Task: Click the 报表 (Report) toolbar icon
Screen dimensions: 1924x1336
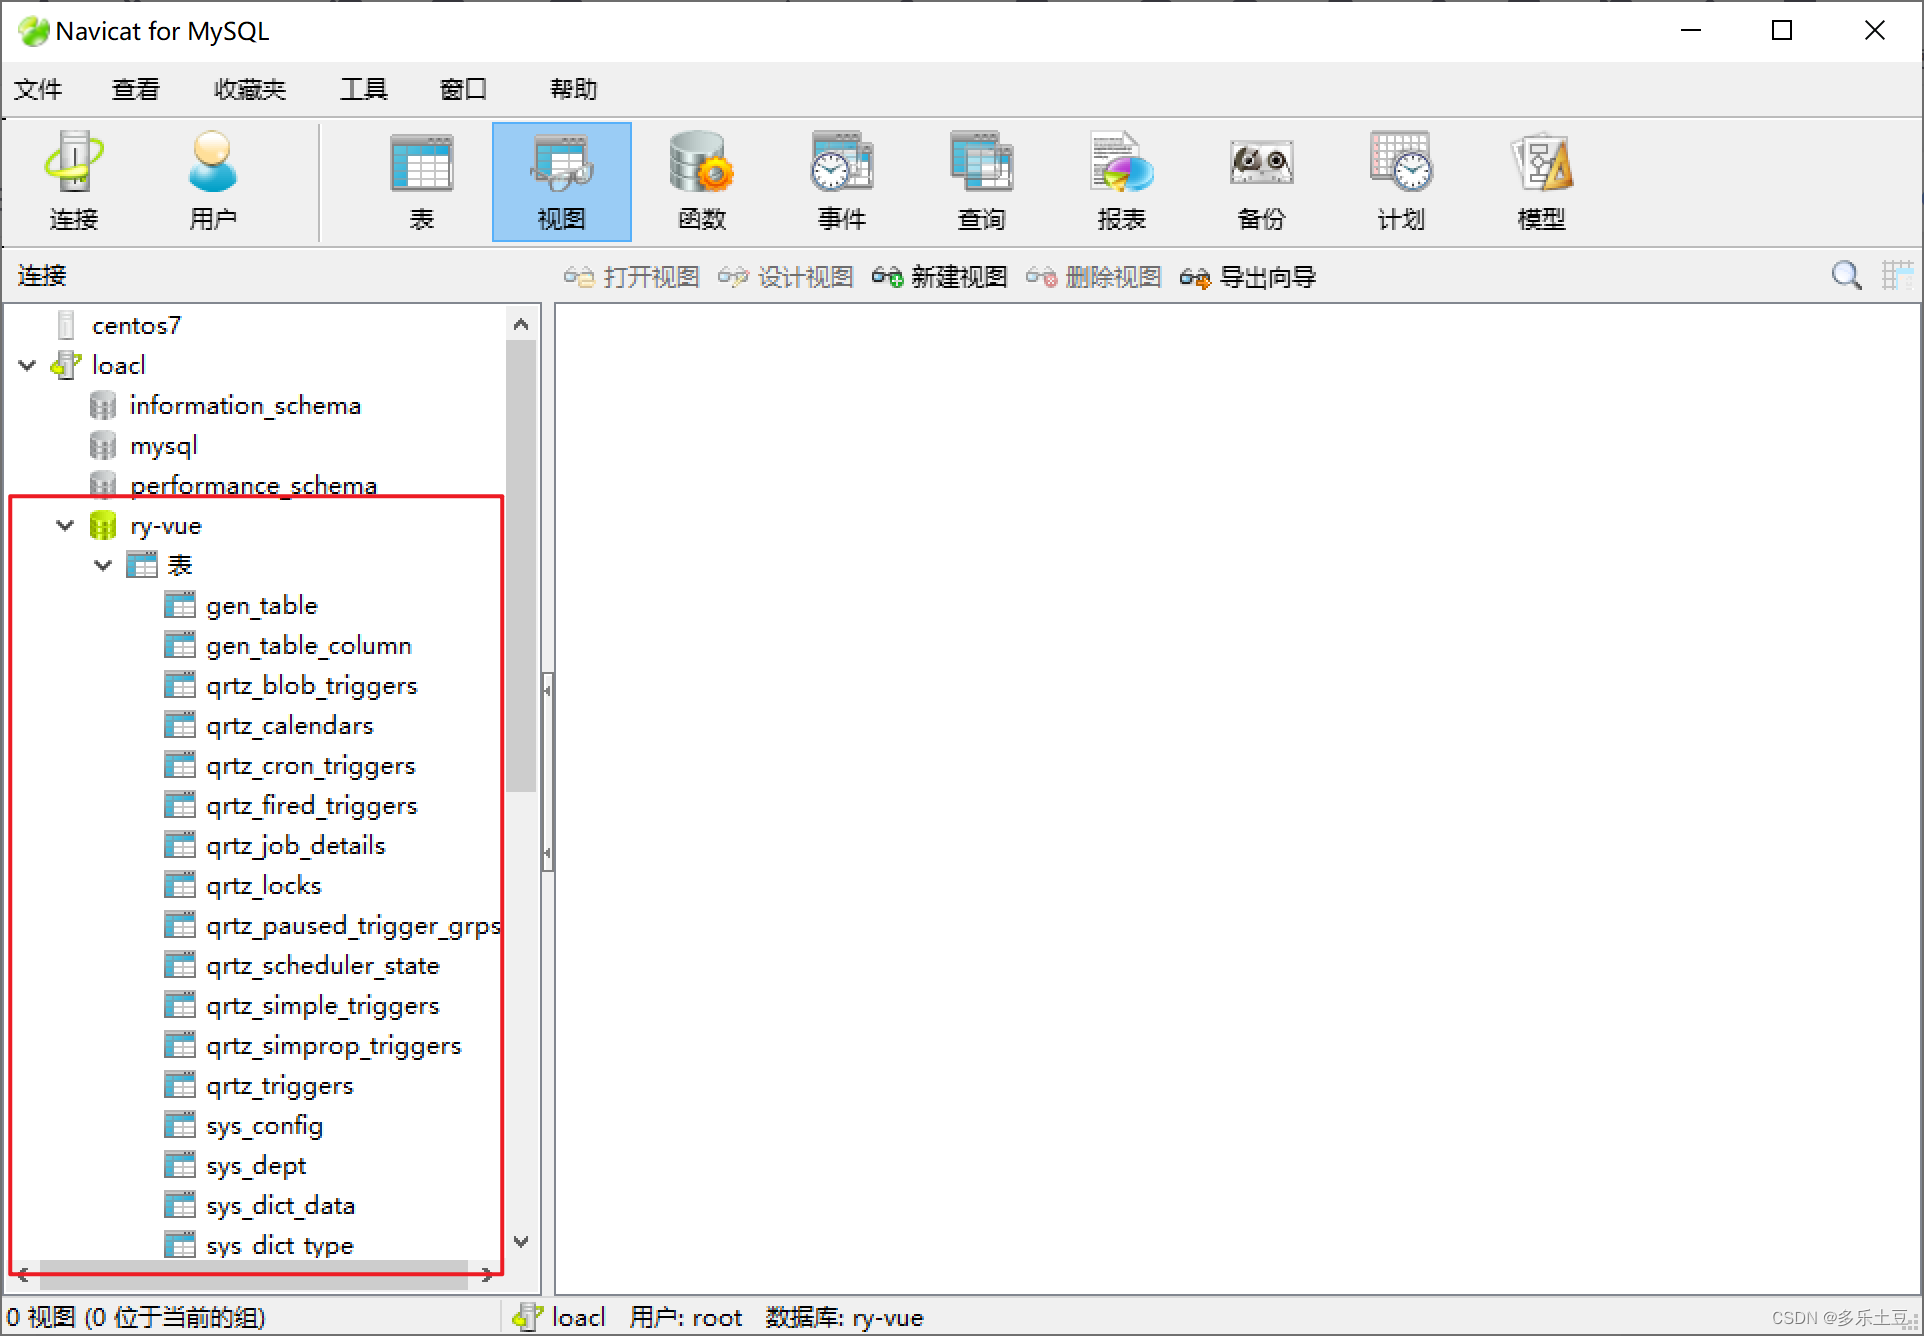Action: pyautogui.click(x=1121, y=182)
